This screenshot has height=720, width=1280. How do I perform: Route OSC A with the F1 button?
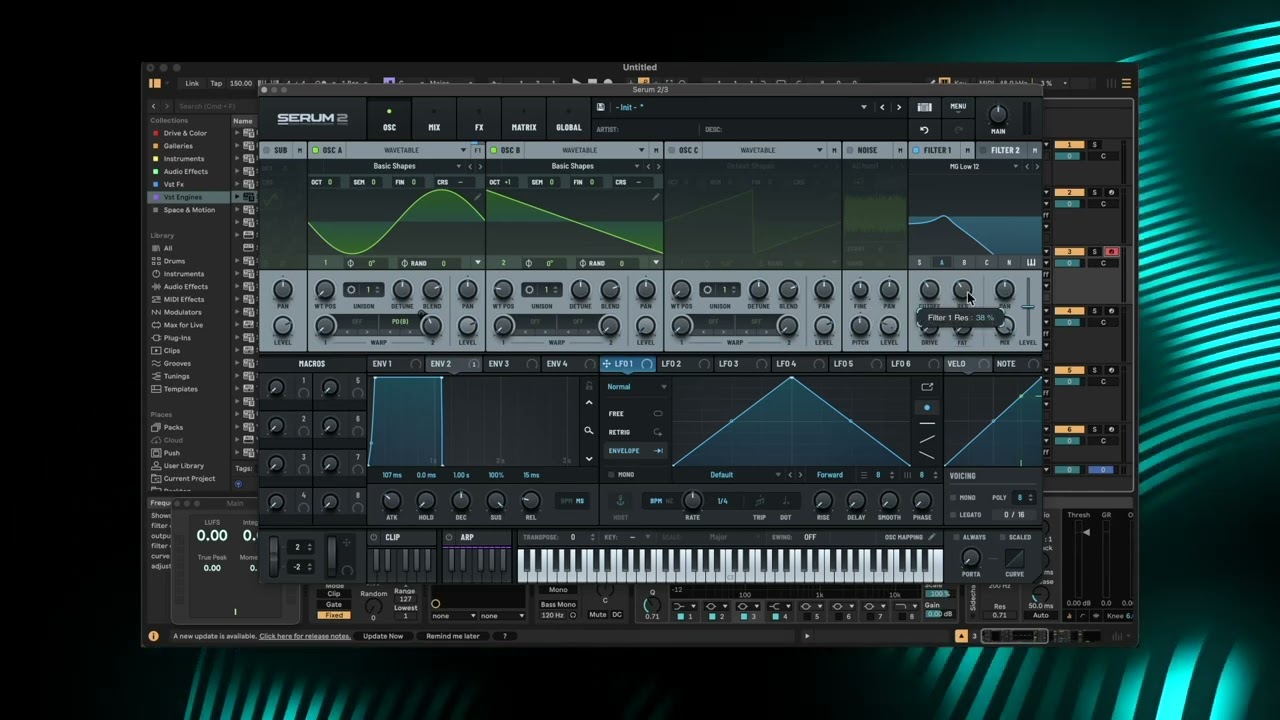[477, 150]
